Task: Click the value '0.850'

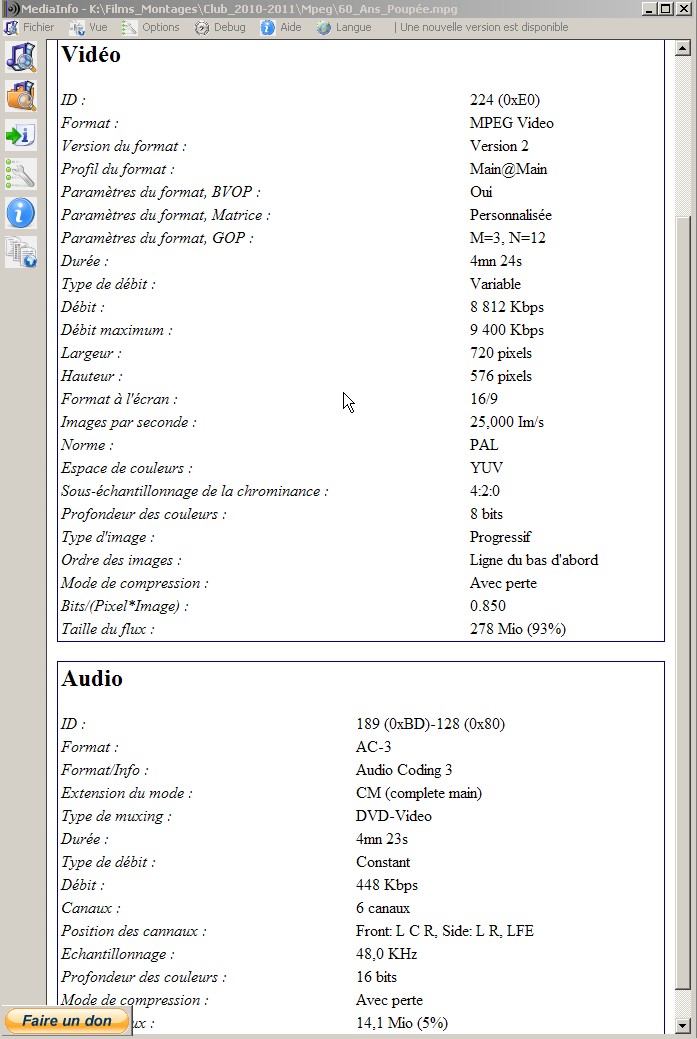Action: [488, 606]
